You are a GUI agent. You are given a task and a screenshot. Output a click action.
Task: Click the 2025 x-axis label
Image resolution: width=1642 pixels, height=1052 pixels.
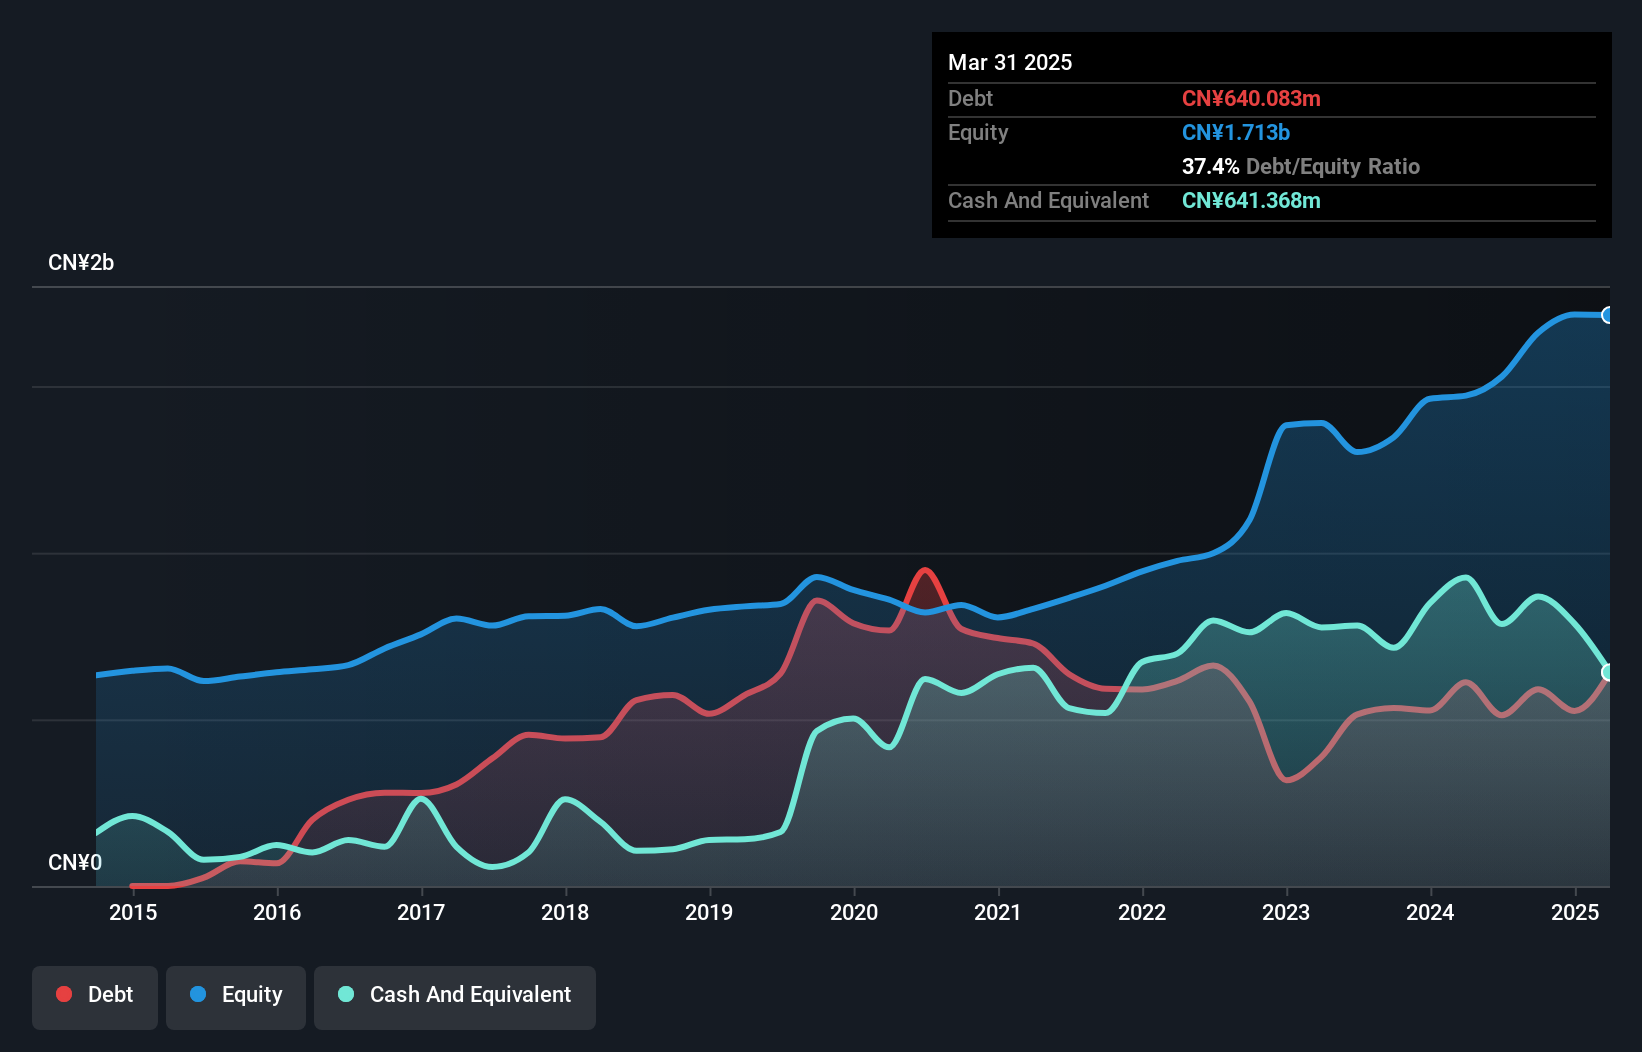[x=1575, y=912]
